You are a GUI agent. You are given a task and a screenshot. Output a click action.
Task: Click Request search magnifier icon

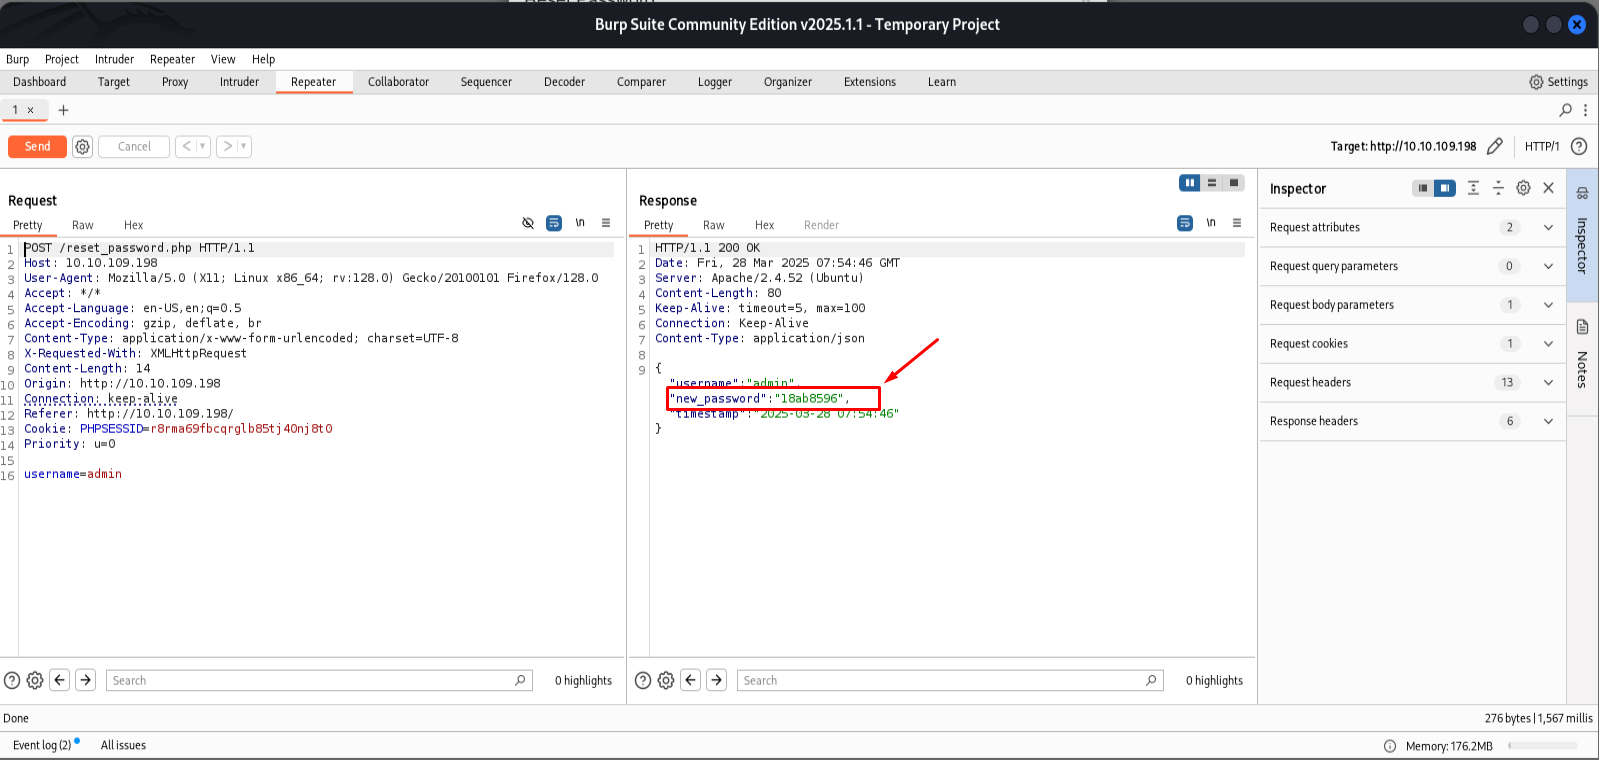click(520, 680)
